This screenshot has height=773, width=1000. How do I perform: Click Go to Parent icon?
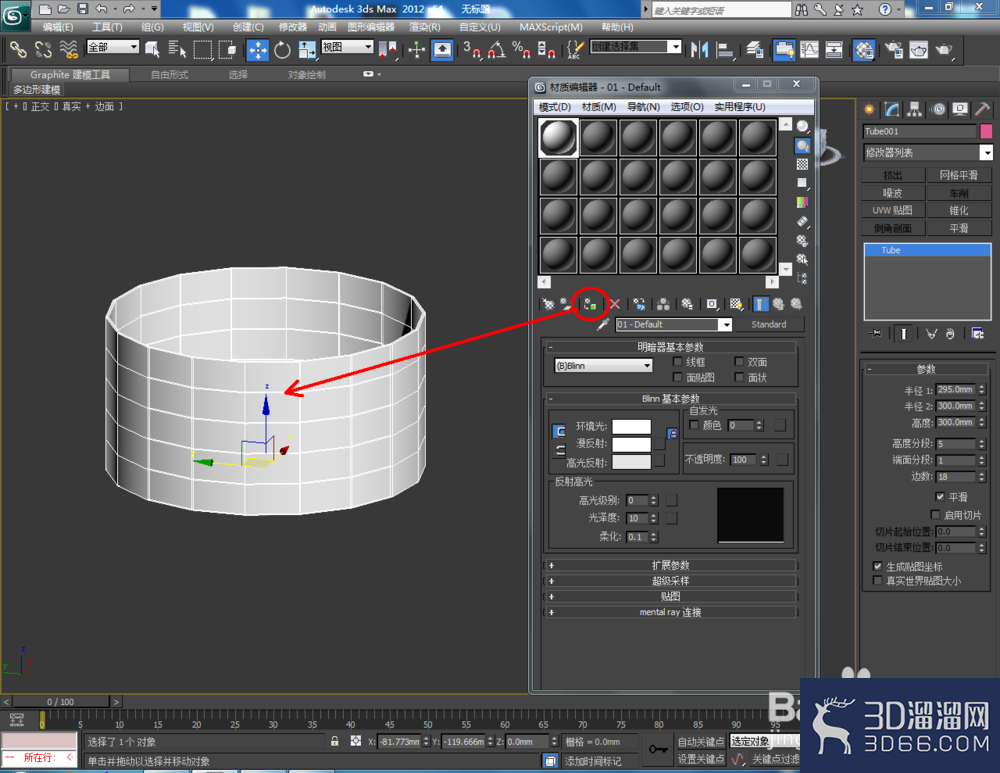[x=778, y=304]
